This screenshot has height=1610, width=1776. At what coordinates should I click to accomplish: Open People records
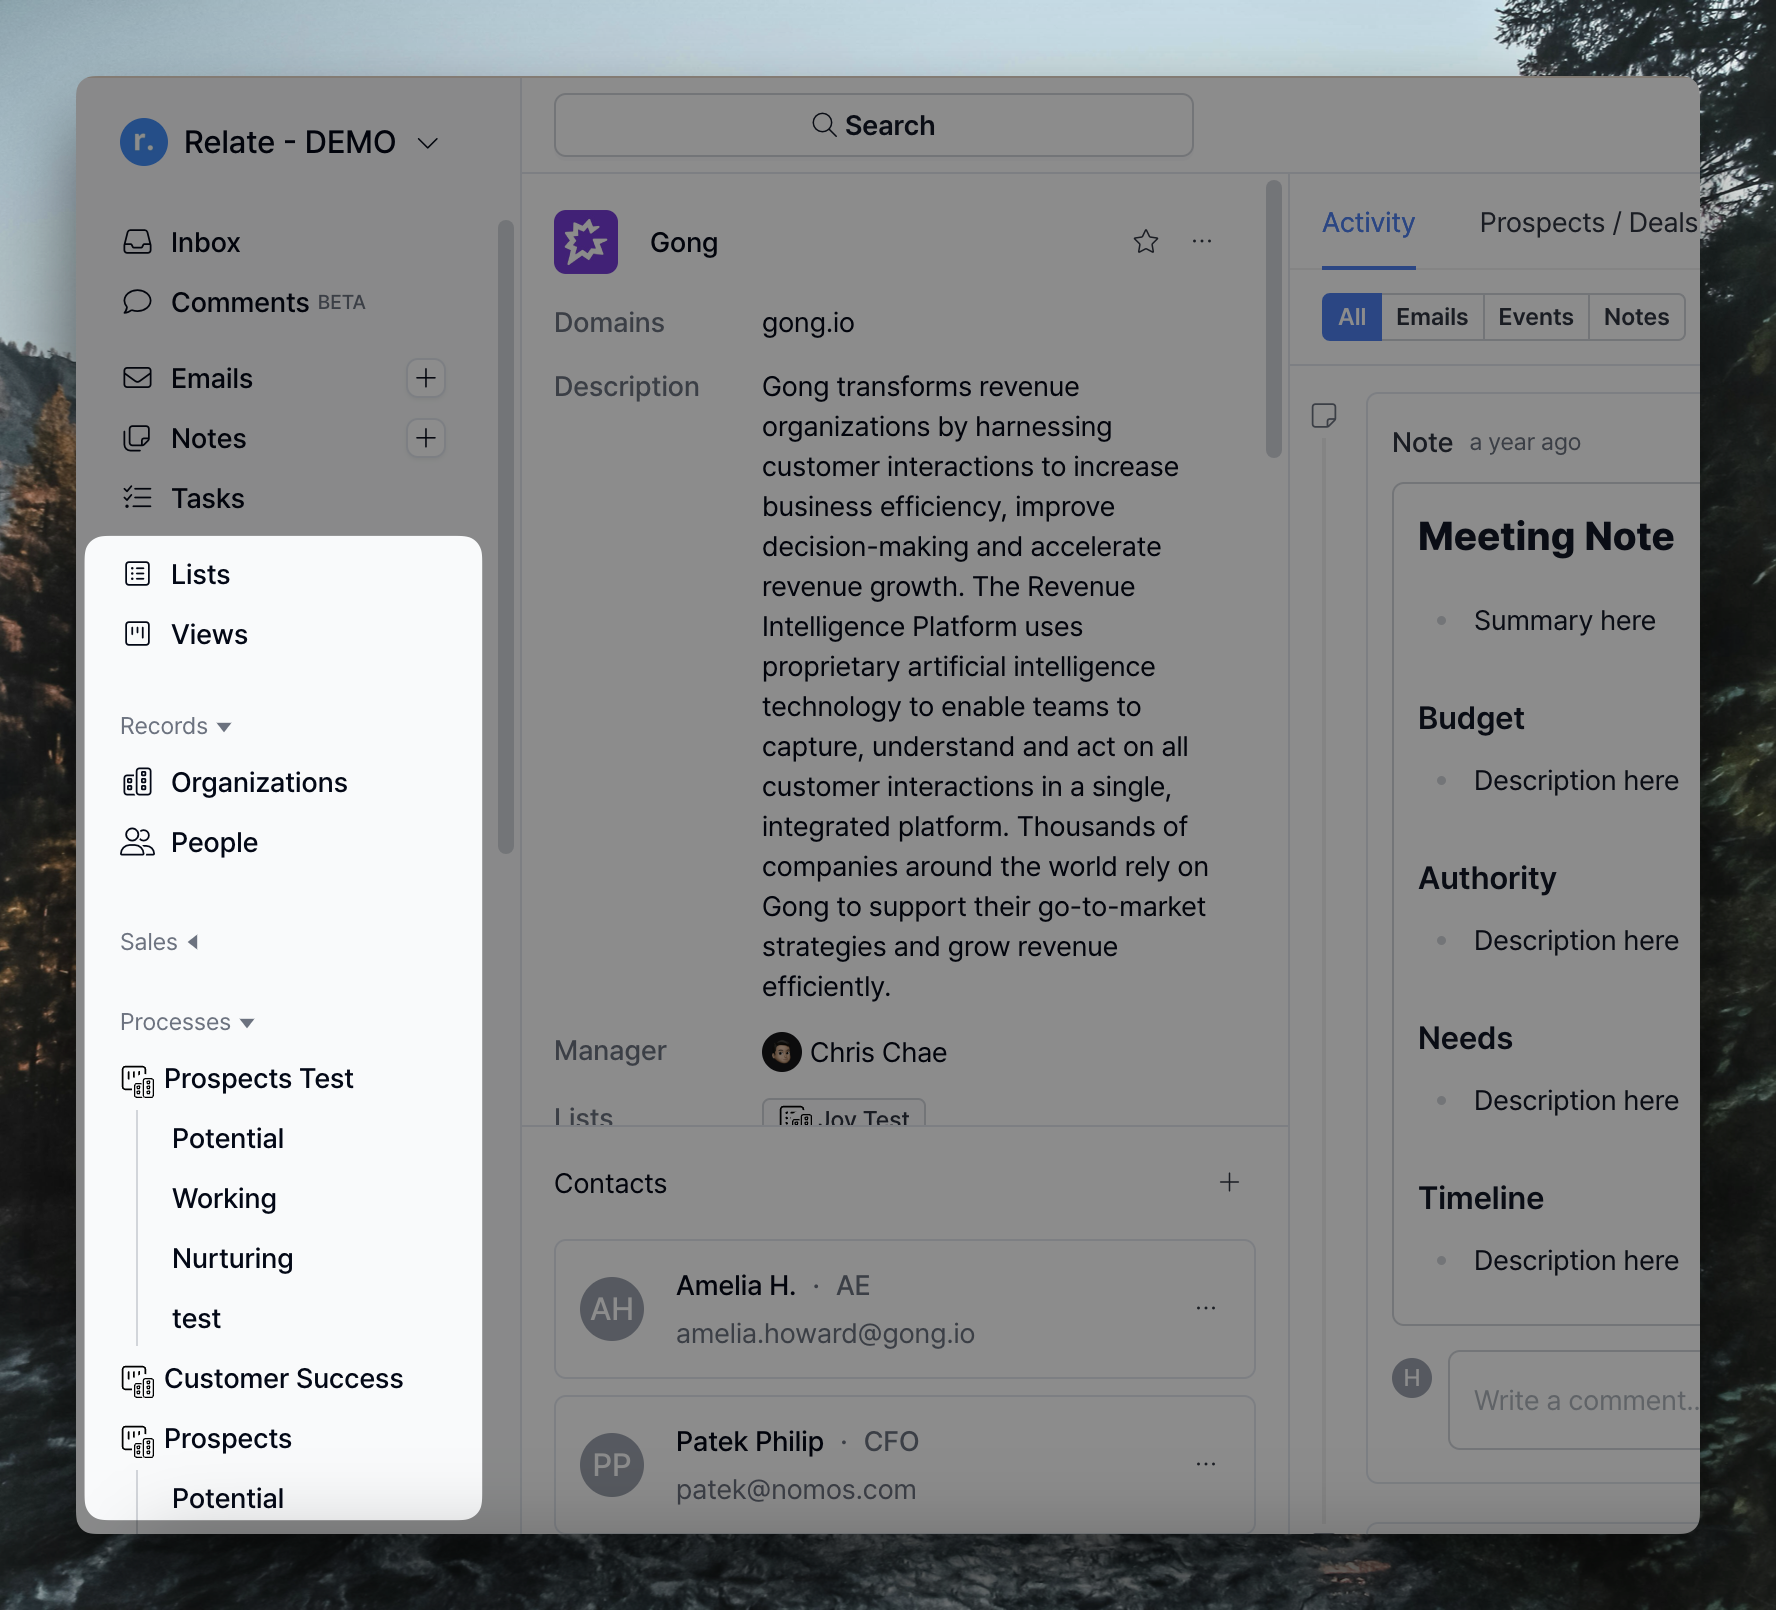[190, 842]
